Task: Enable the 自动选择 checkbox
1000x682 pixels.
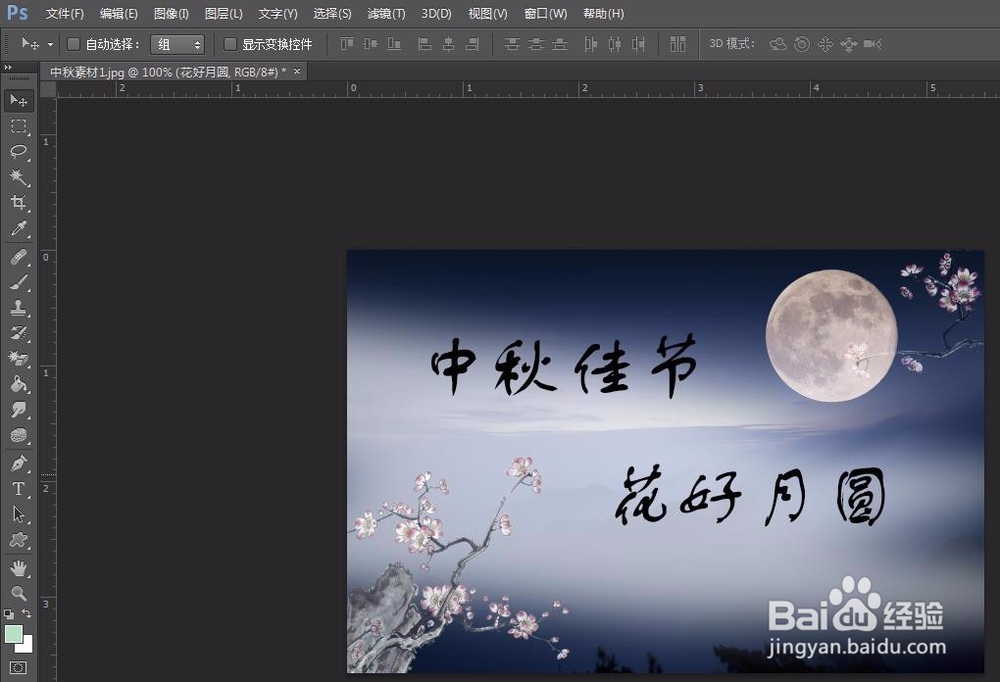Action: tap(72, 44)
